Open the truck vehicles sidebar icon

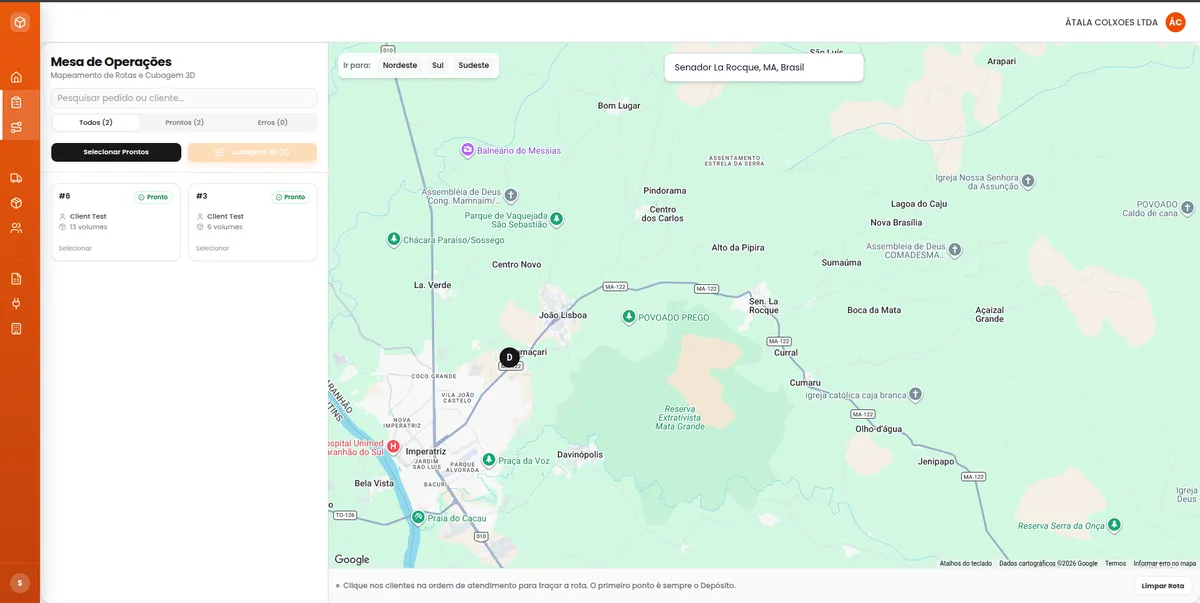tap(16, 178)
